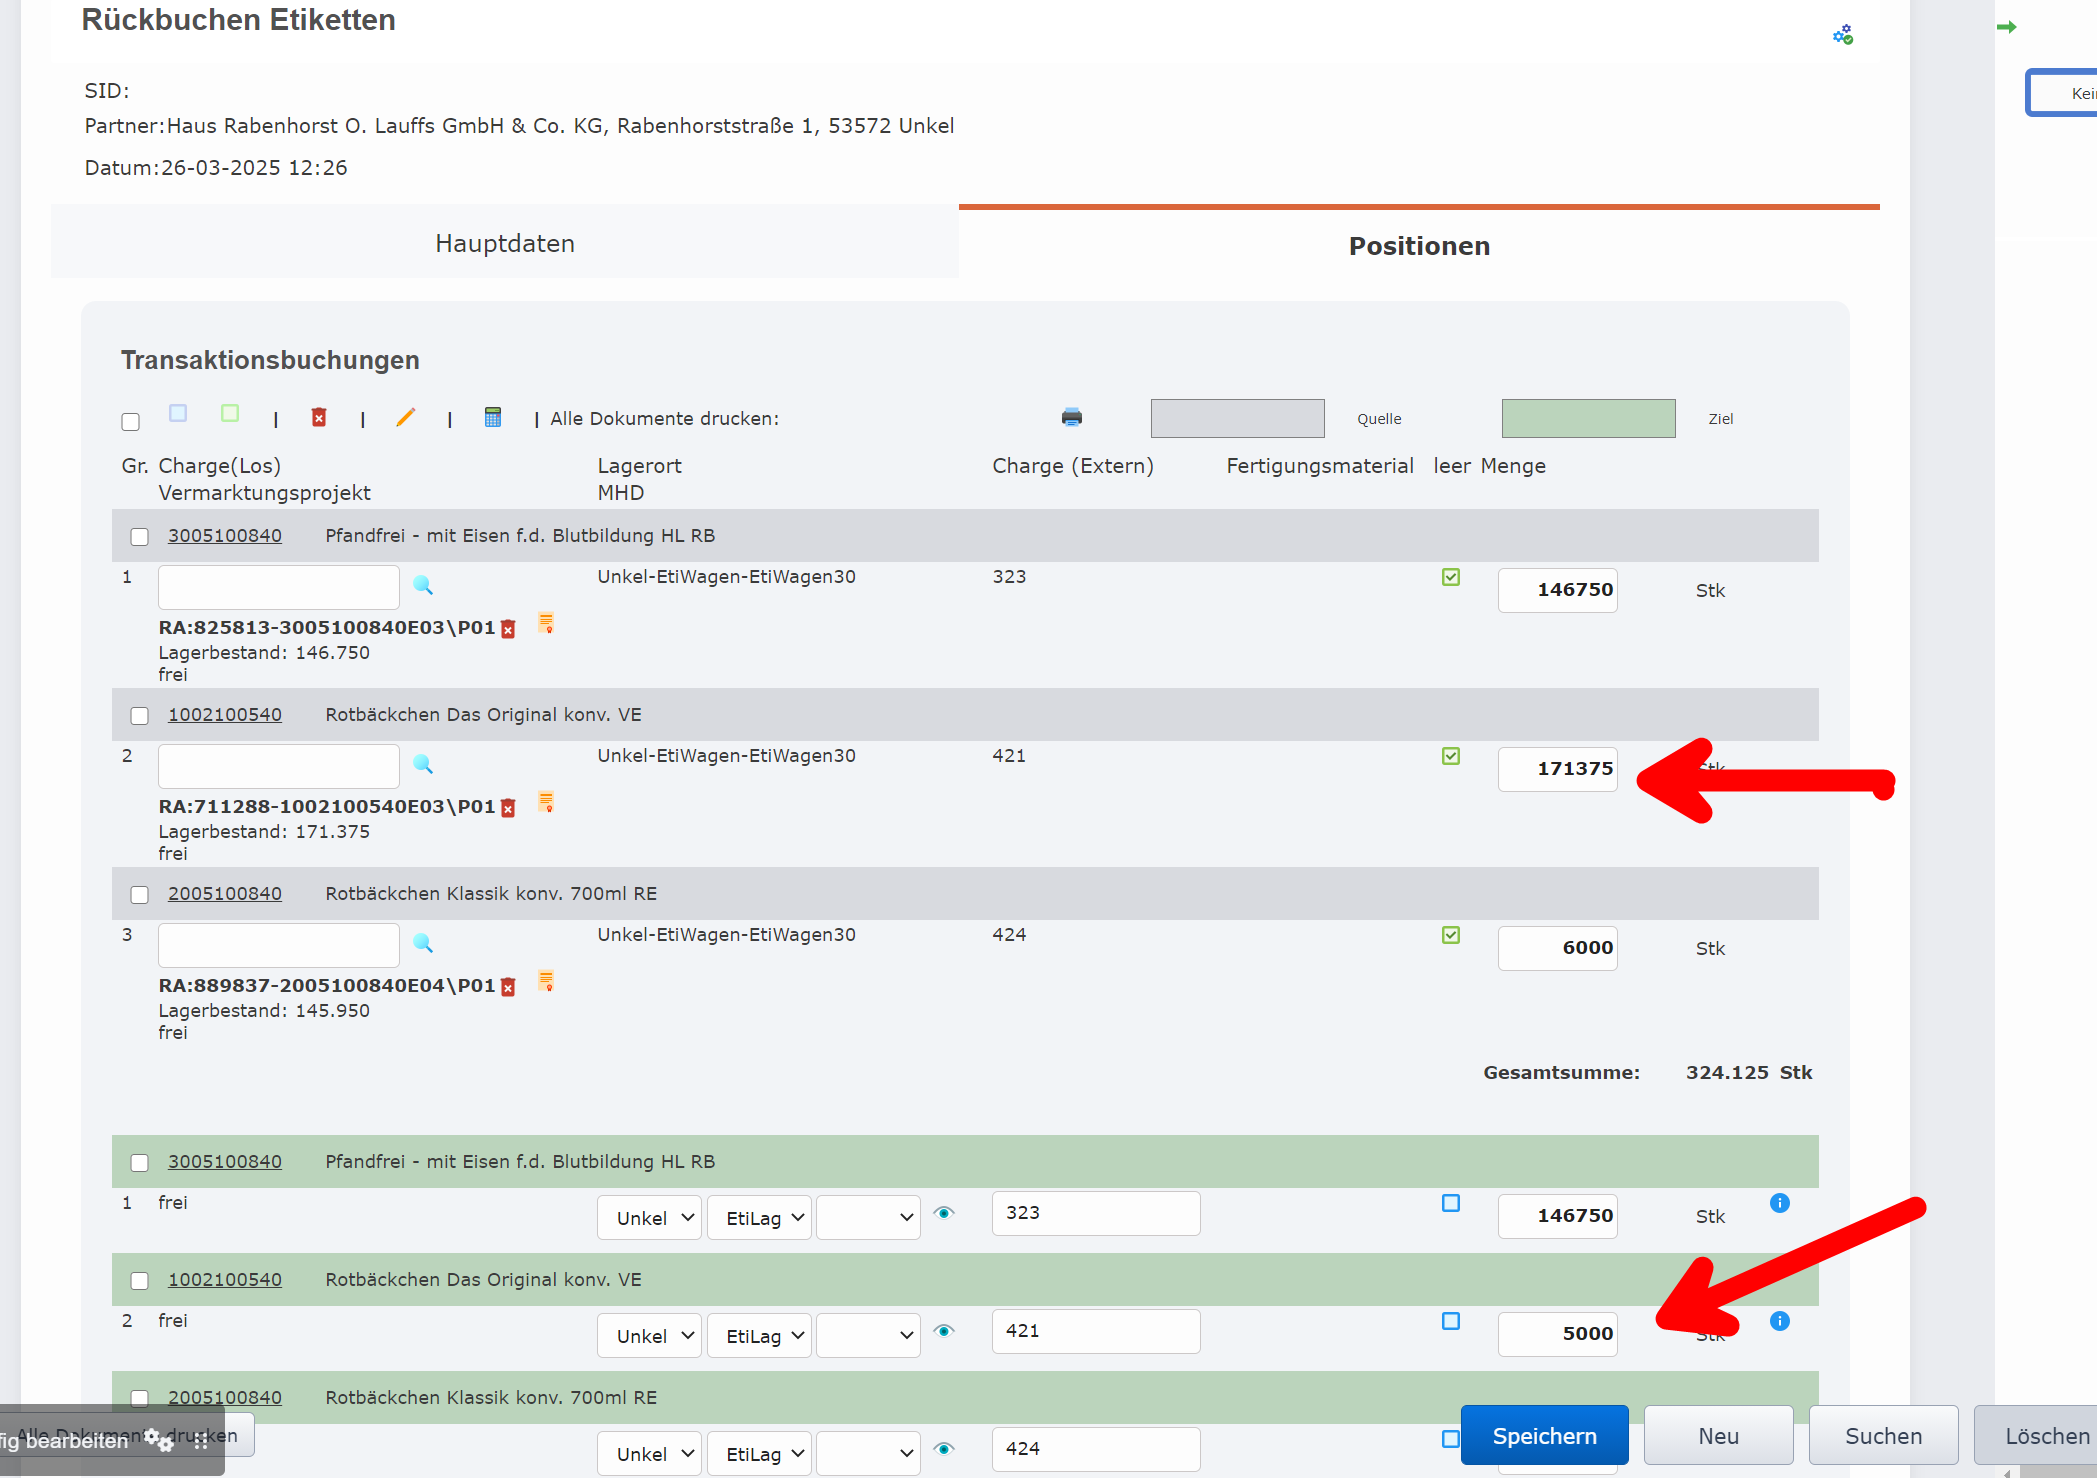Switch to the Hauptdaten tab

505,243
